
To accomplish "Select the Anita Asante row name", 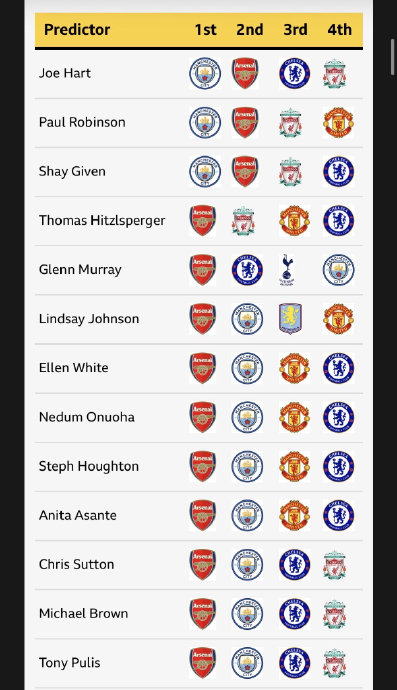I will (x=78, y=515).
